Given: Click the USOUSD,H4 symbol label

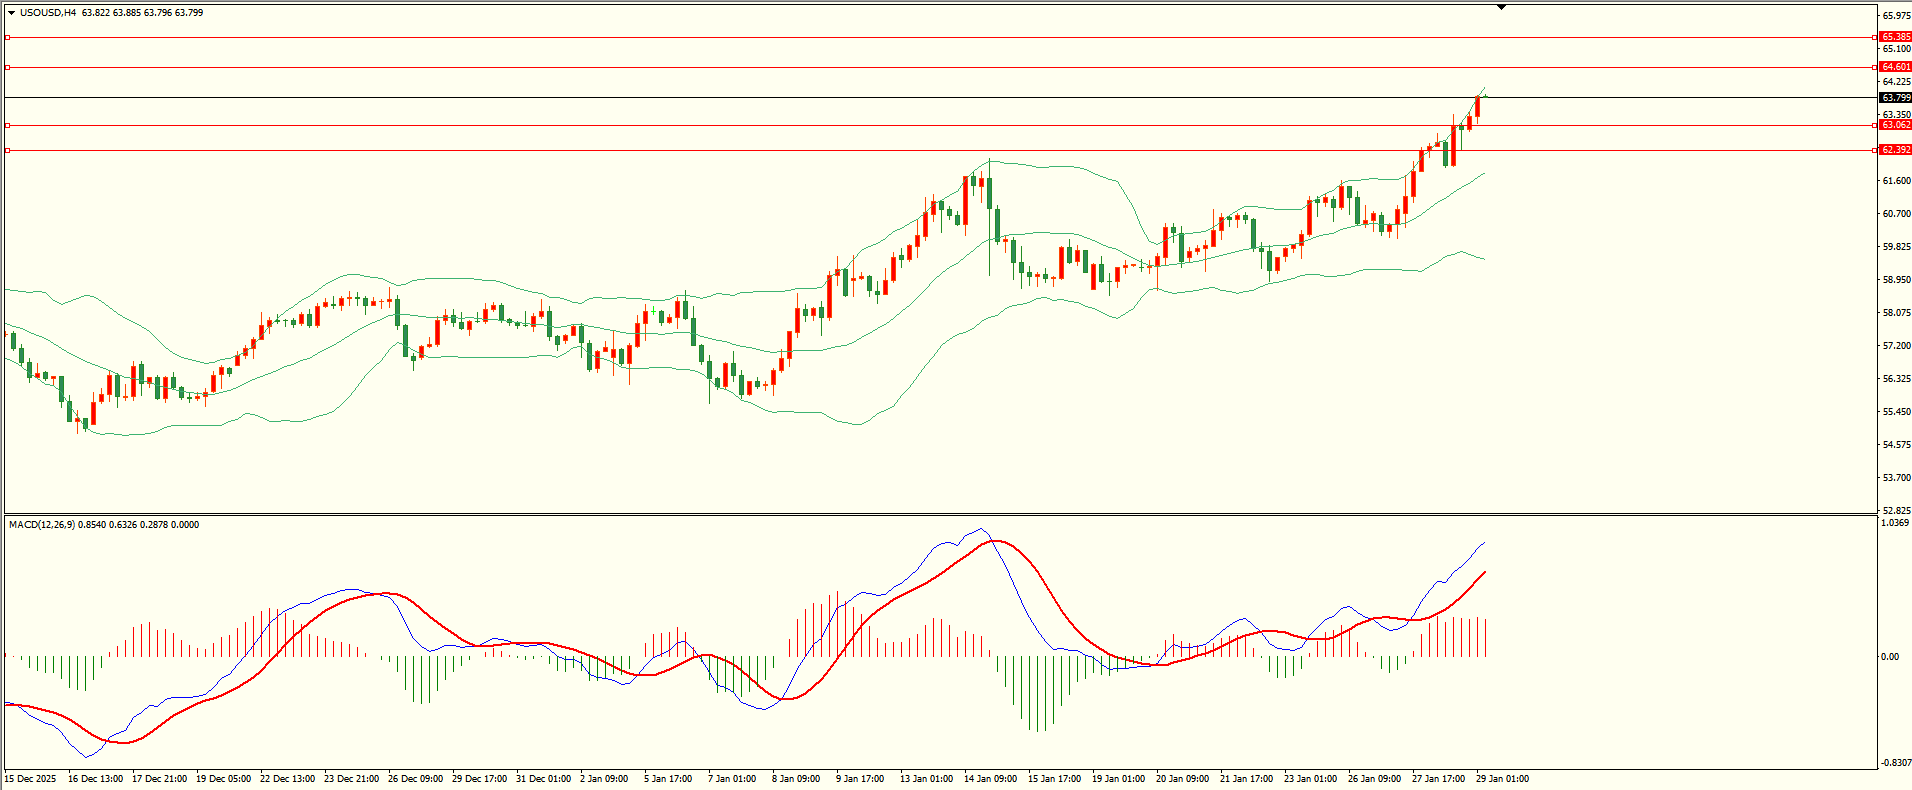Looking at the screenshot, I should click(x=48, y=13).
